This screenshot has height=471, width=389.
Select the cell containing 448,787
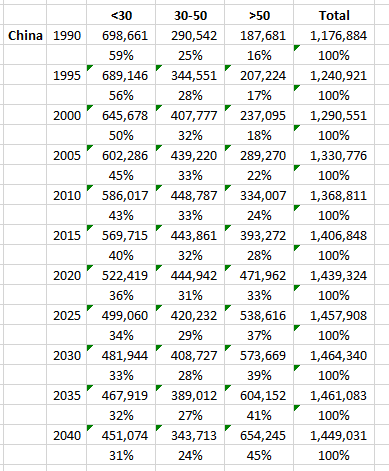pyautogui.click(x=190, y=195)
